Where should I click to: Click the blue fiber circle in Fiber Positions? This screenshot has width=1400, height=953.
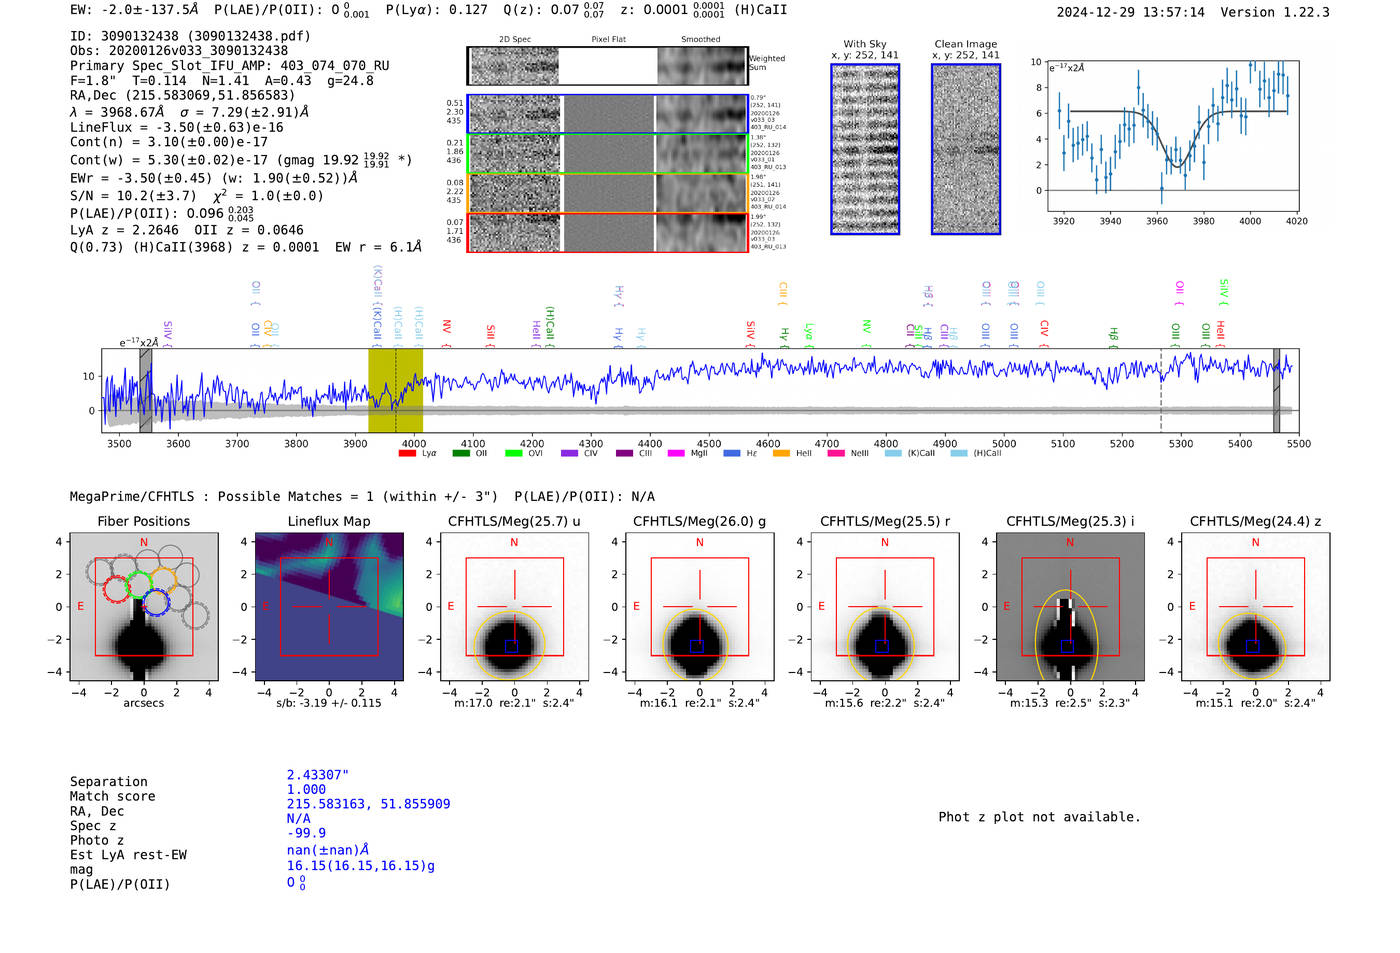tap(155, 602)
